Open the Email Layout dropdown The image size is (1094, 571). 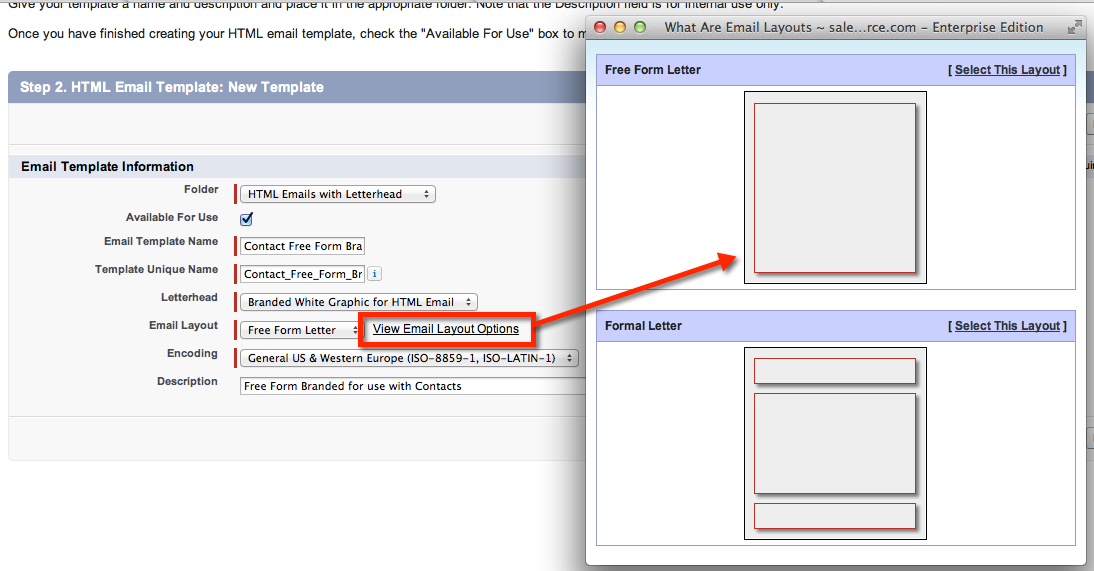tap(299, 330)
